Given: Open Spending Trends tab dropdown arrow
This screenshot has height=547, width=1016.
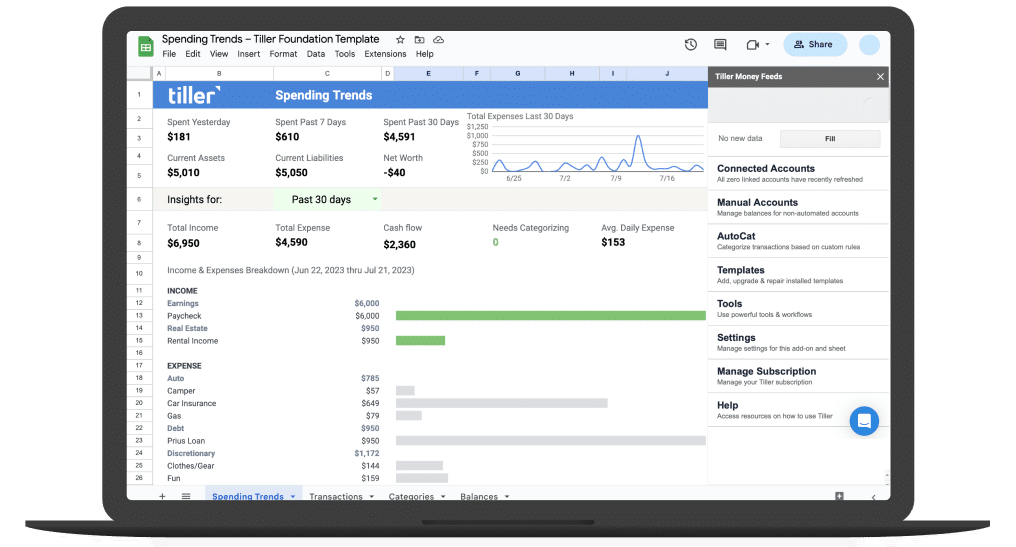Looking at the screenshot, I should (x=293, y=496).
